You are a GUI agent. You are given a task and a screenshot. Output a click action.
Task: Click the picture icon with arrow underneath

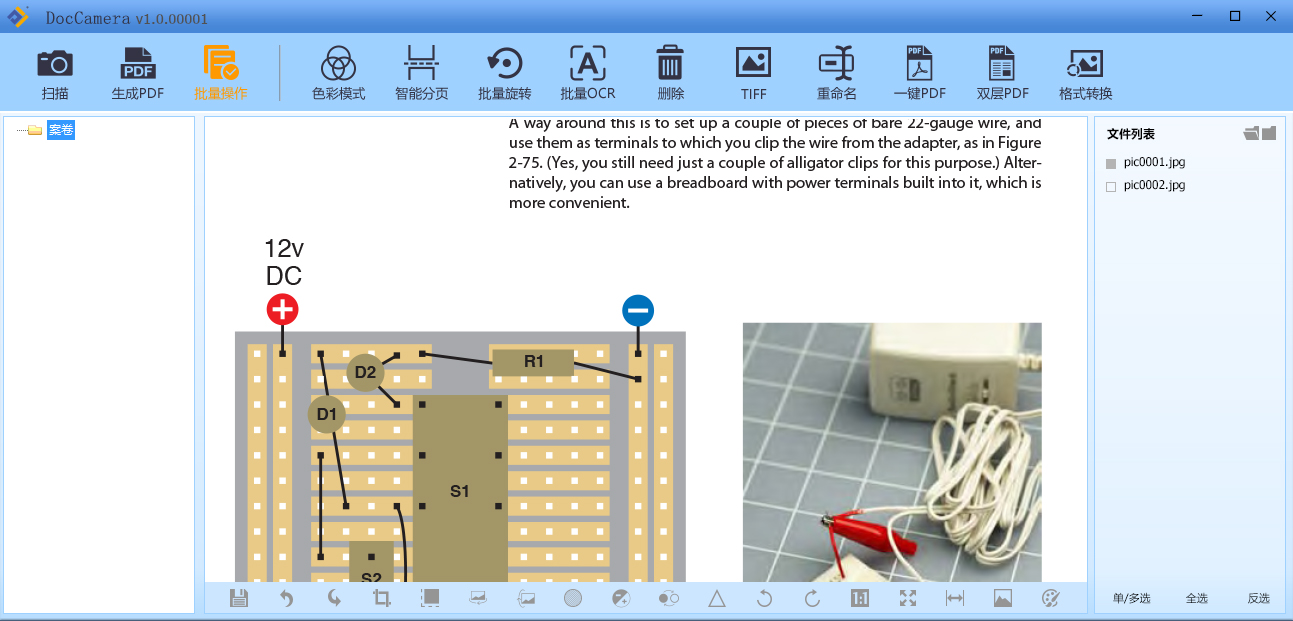pyautogui.click(x=478, y=598)
